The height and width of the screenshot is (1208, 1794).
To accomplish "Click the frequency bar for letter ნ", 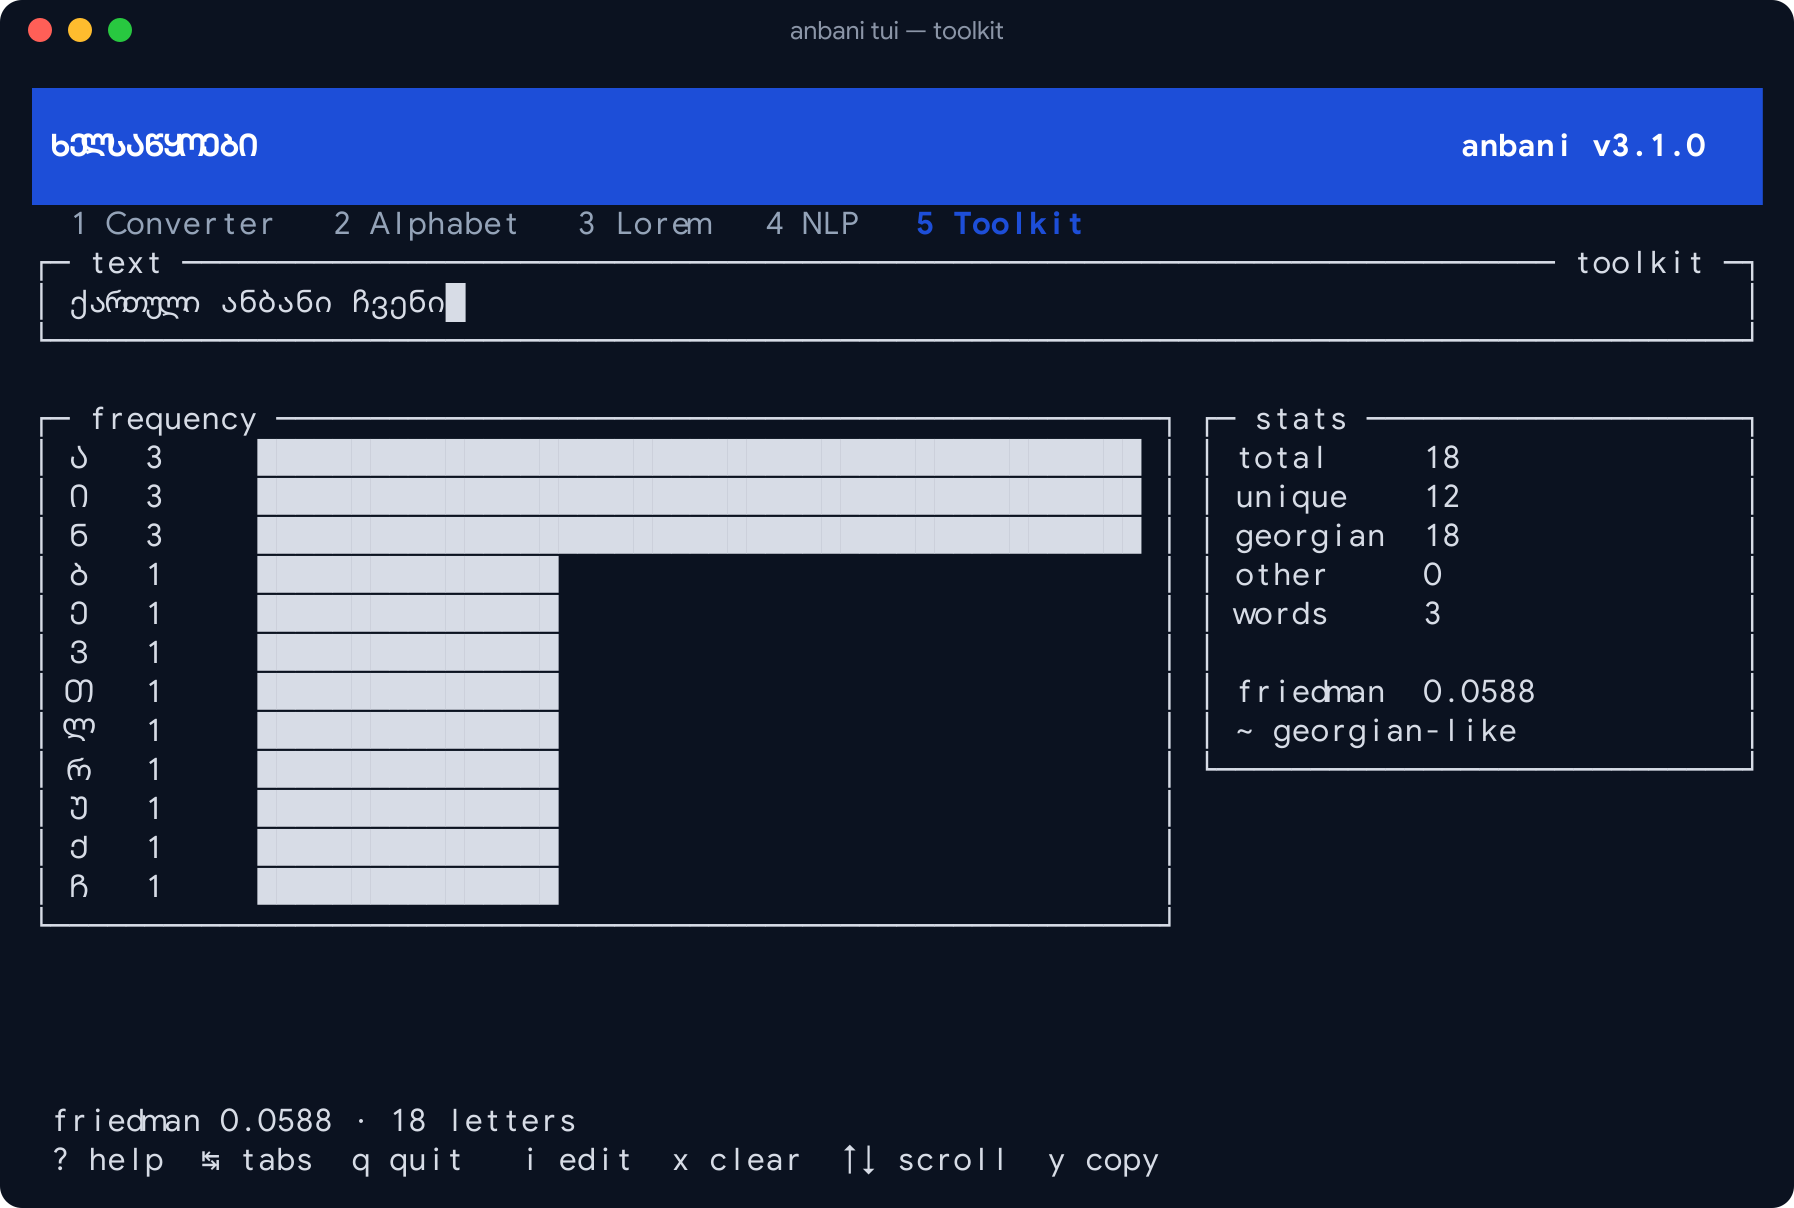I will [699, 536].
